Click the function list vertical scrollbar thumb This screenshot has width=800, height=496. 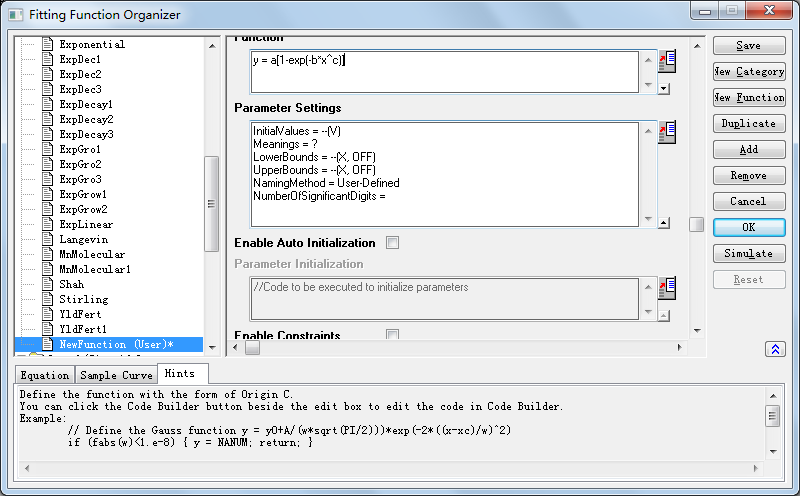point(211,203)
